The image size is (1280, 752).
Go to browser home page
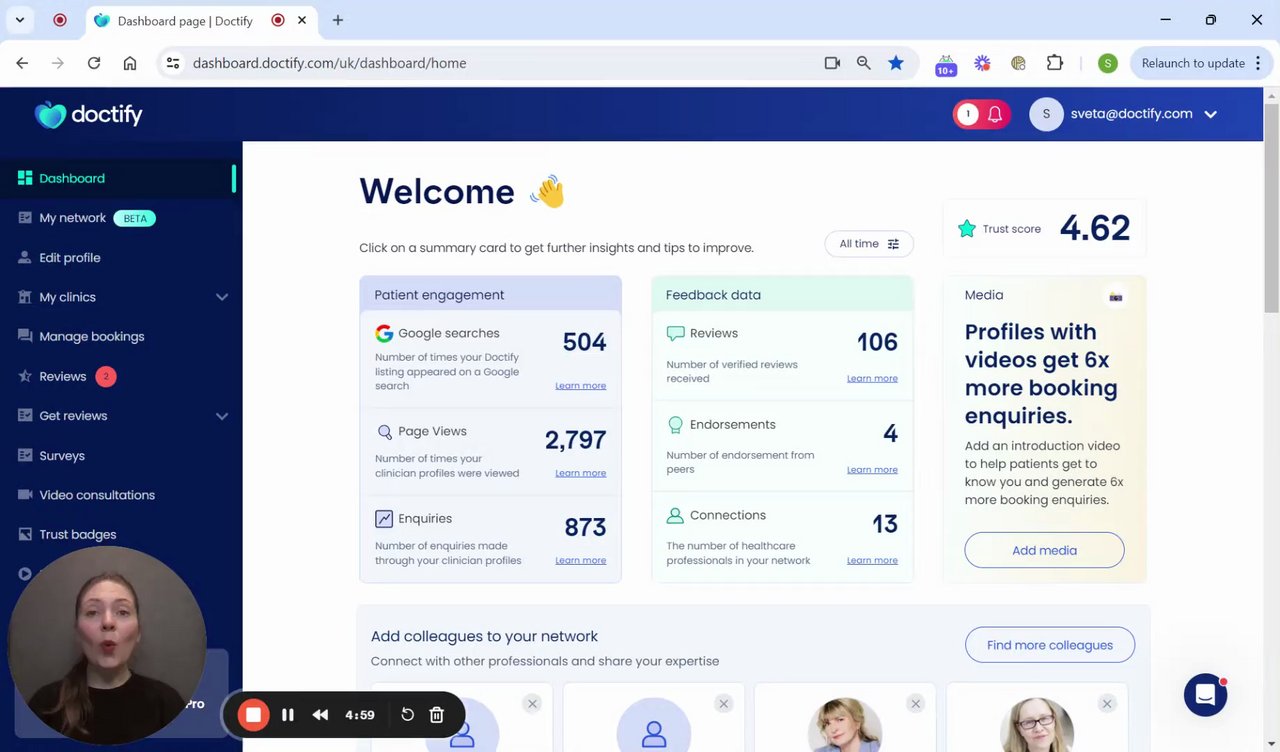(130, 63)
